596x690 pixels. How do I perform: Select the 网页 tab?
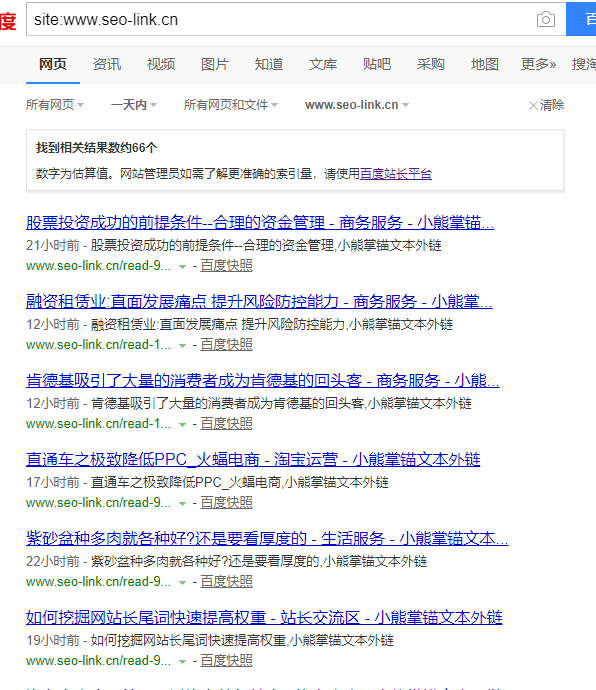click(x=53, y=64)
